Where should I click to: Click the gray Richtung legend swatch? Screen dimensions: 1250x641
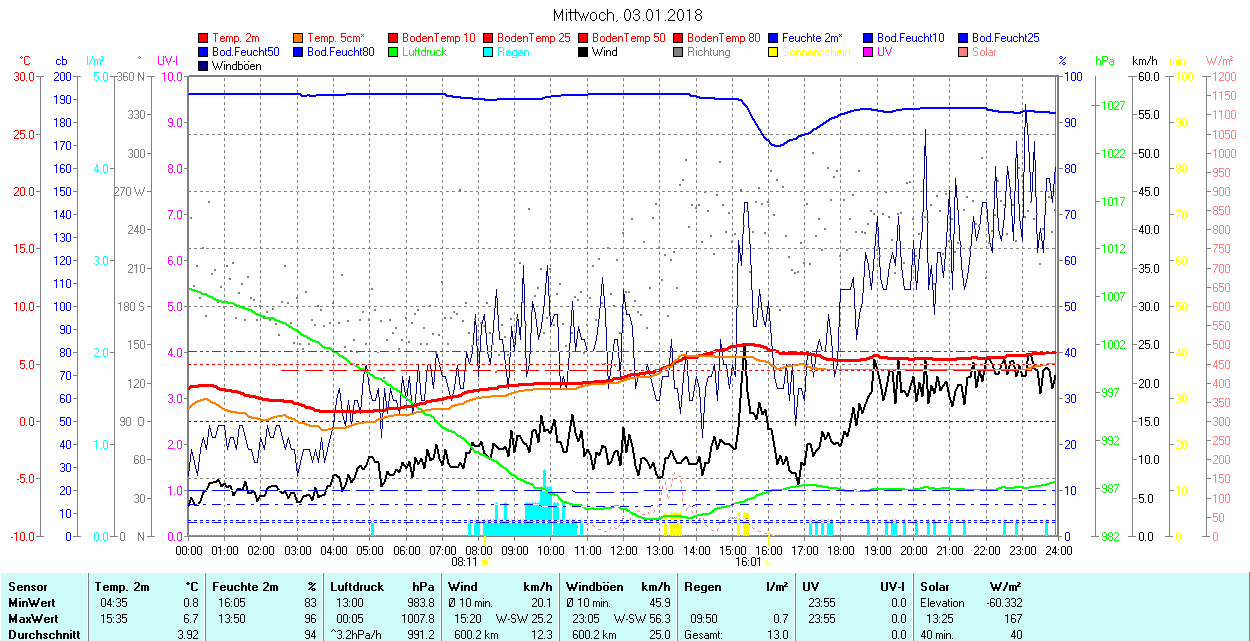coord(679,52)
